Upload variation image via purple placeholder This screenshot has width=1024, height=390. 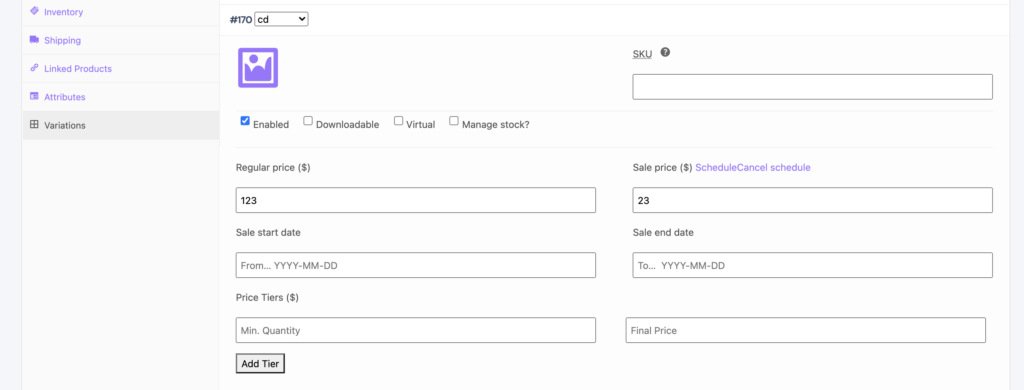pos(258,68)
